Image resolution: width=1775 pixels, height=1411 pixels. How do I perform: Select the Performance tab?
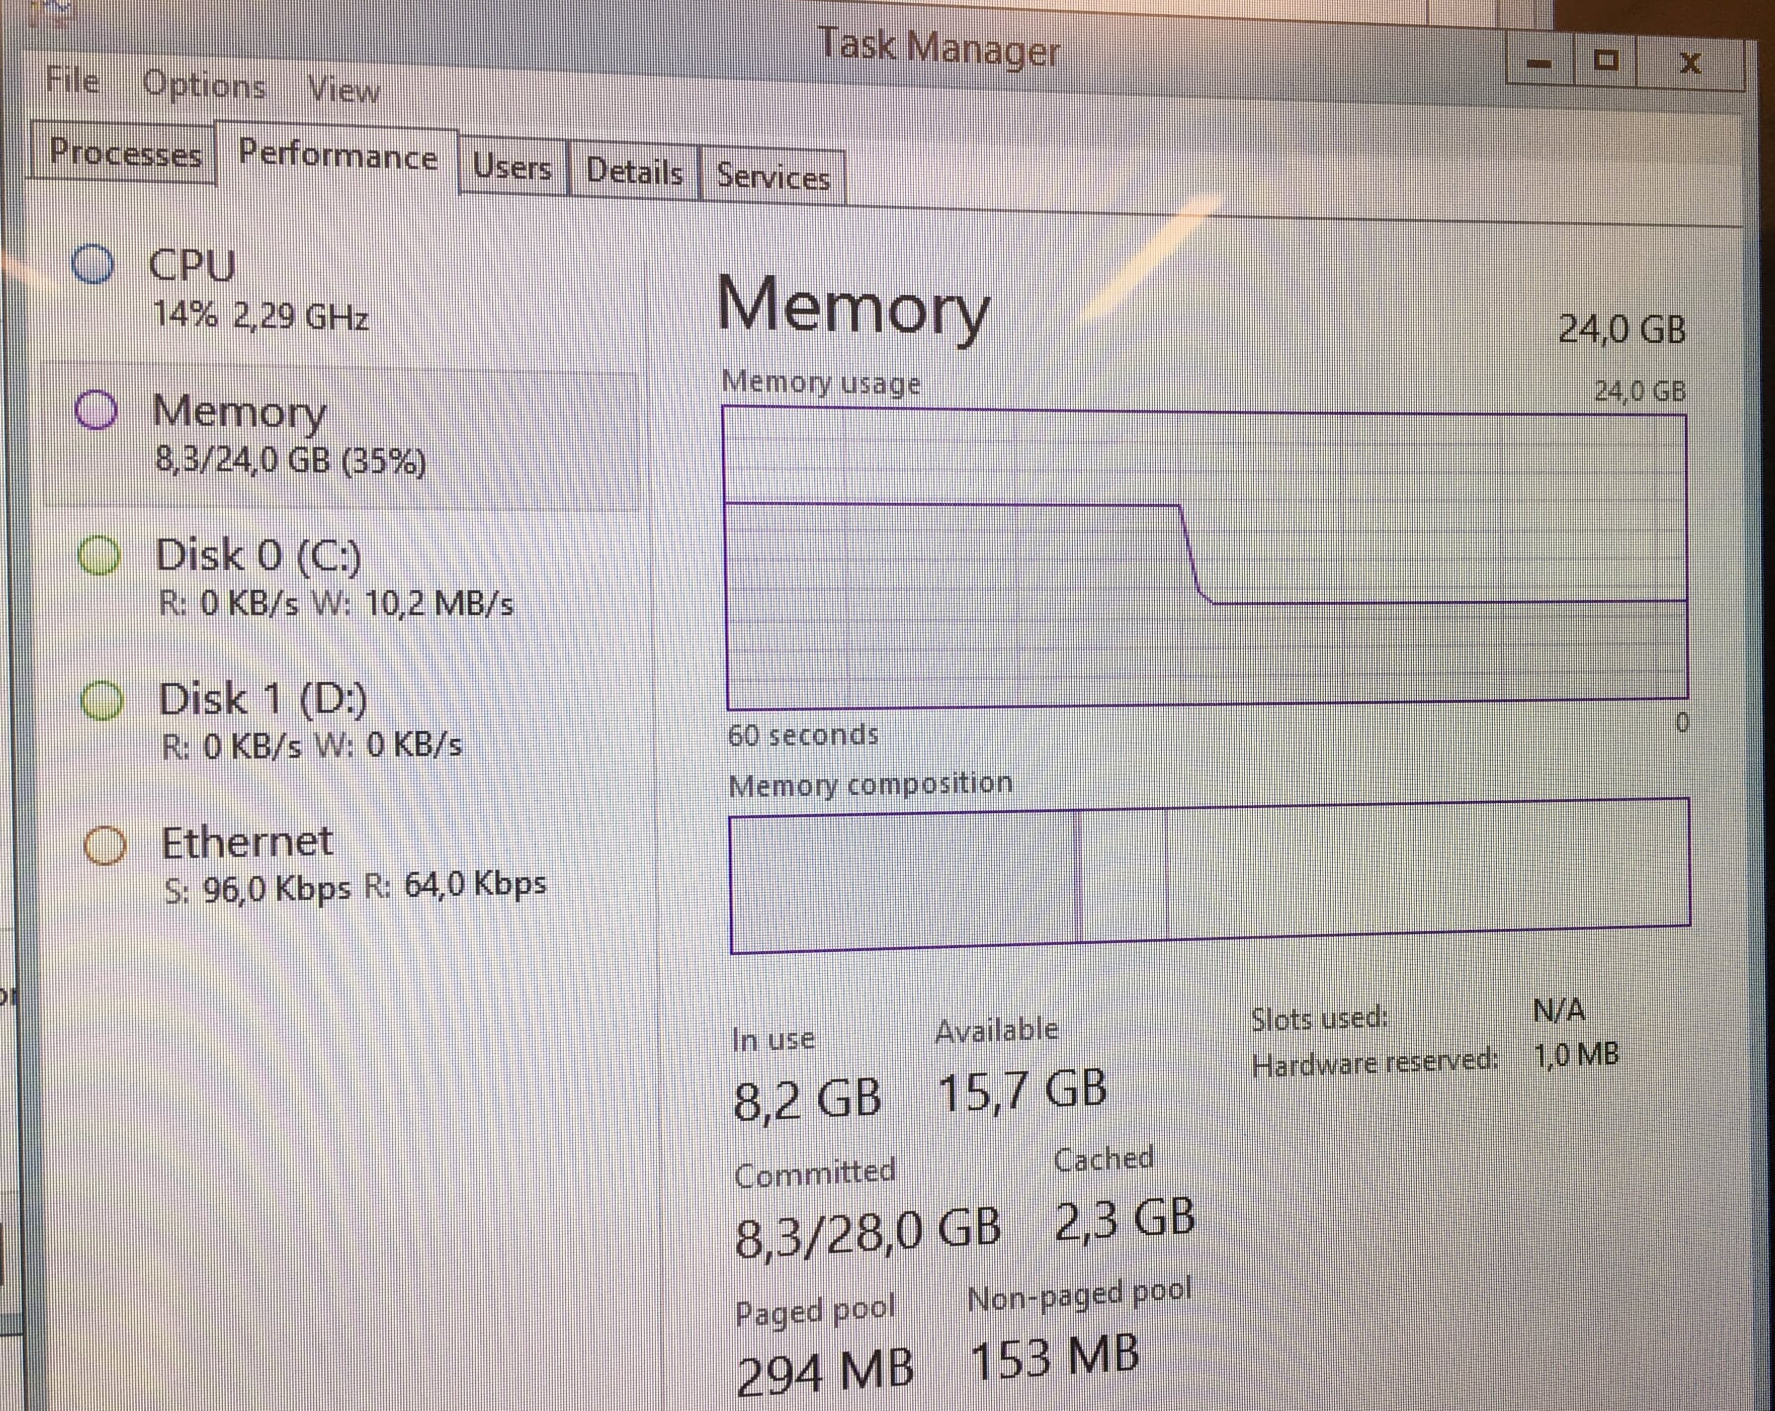pyautogui.click(x=337, y=157)
